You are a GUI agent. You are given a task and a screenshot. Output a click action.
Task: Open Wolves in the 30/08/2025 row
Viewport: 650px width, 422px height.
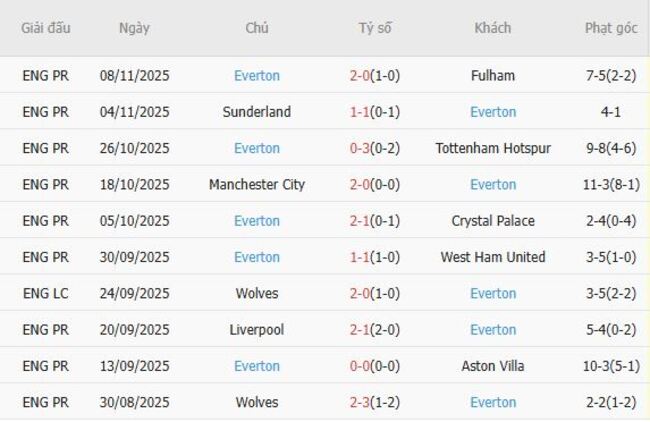[257, 403]
